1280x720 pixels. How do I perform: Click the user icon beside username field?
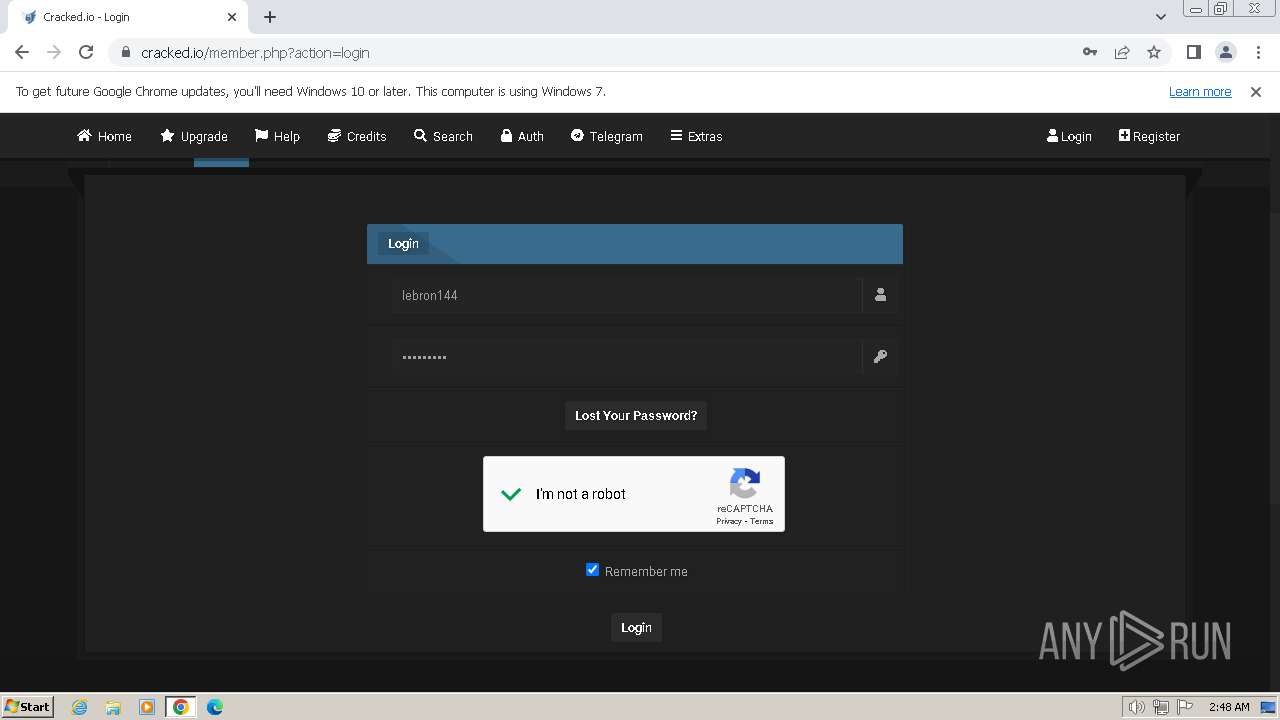(880, 295)
